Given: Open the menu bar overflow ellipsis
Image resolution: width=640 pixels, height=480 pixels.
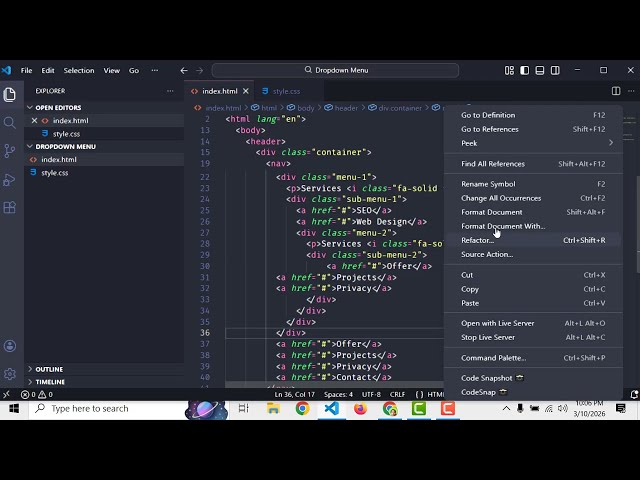Looking at the screenshot, I should click(155, 70).
